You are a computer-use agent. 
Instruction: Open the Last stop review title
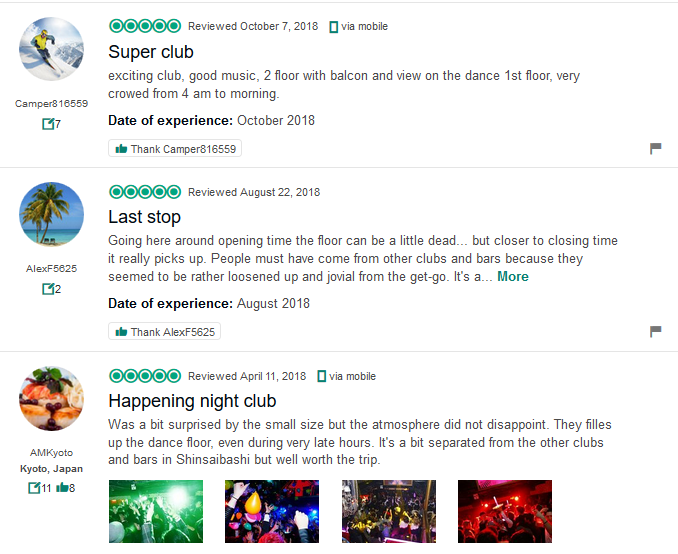click(x=144, y=217)
